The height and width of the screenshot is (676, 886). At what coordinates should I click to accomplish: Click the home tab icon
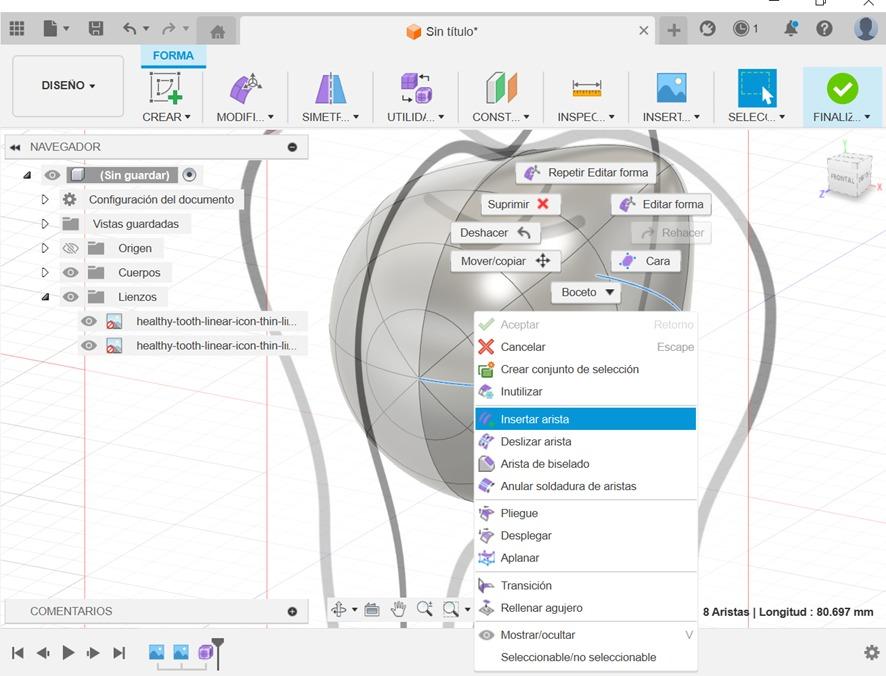click(x=217, y=31)
